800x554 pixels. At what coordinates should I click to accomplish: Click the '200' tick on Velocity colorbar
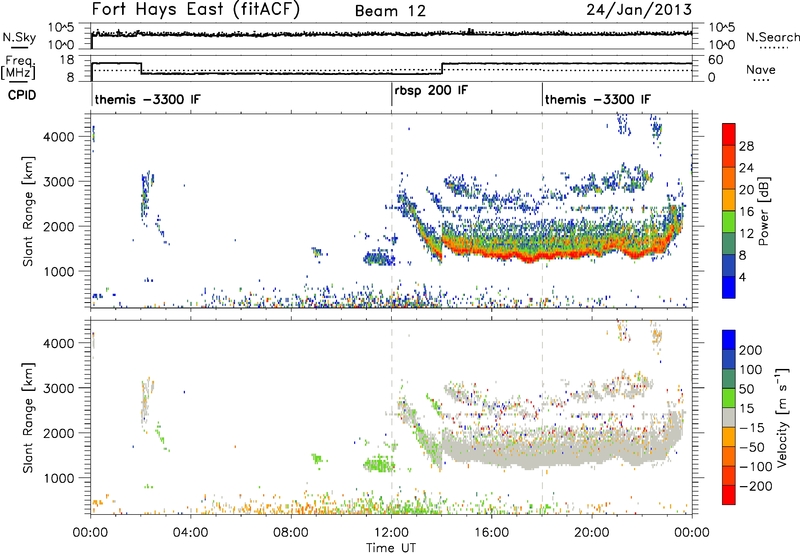click(x=751, y=350)
